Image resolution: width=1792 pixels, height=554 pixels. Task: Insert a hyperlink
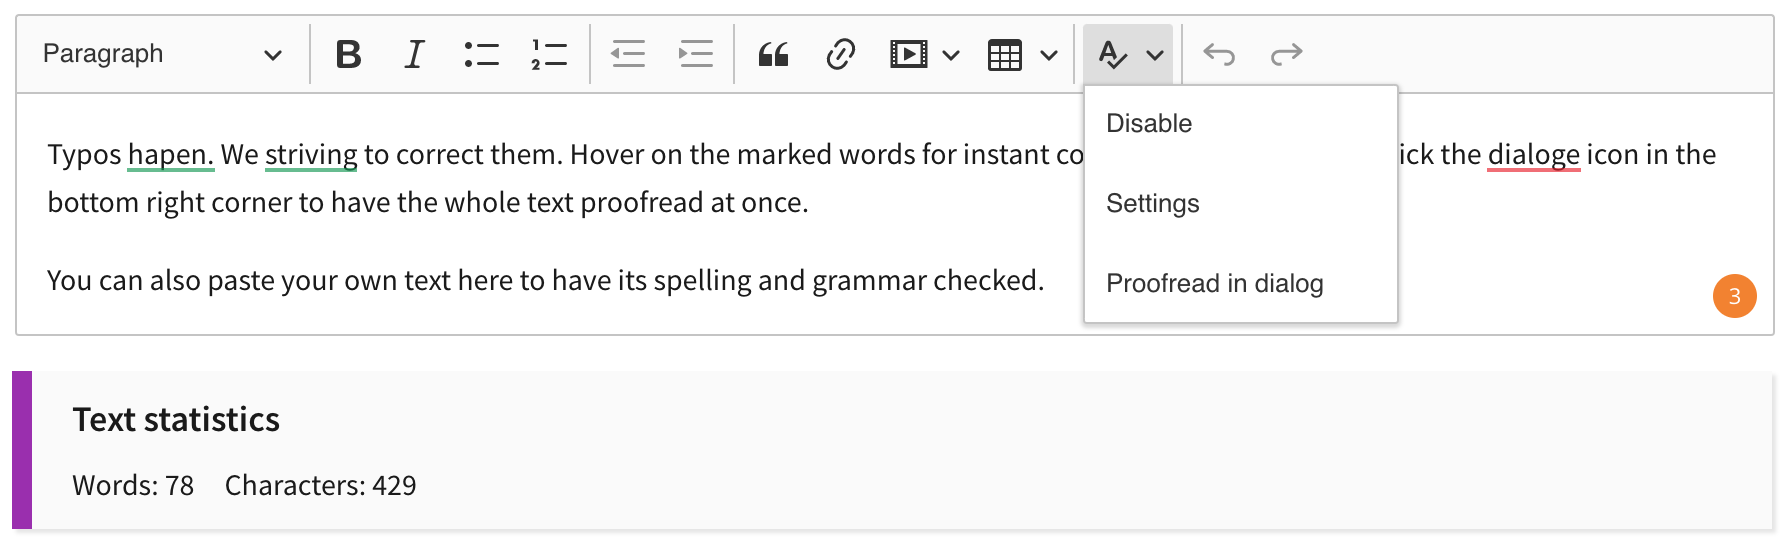pyautogui.click(x=840, y=54)
